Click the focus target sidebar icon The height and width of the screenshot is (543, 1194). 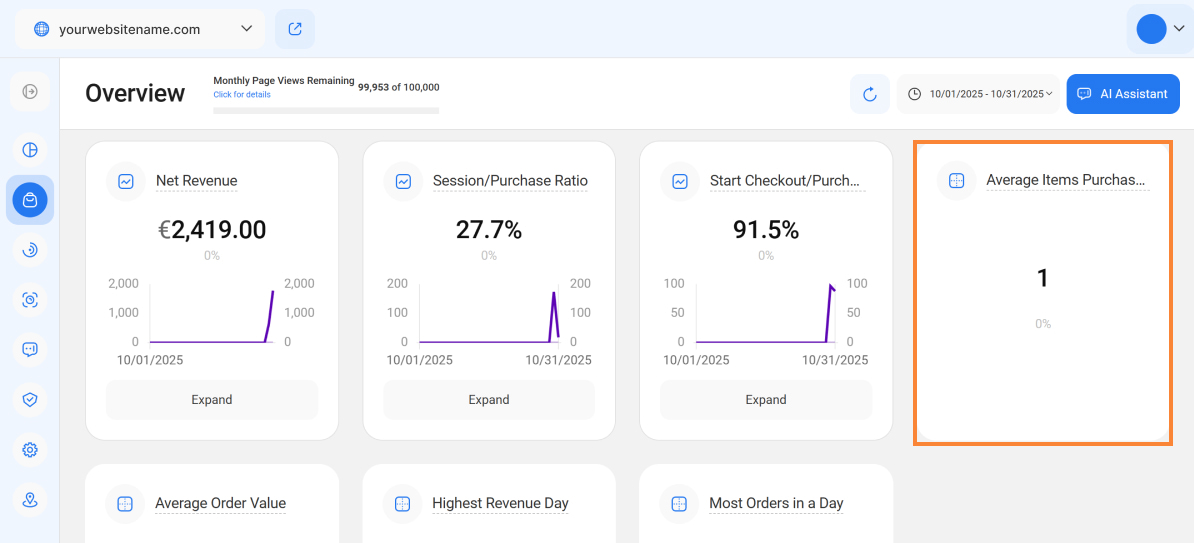pyautogui.click(x=30, y=299)
